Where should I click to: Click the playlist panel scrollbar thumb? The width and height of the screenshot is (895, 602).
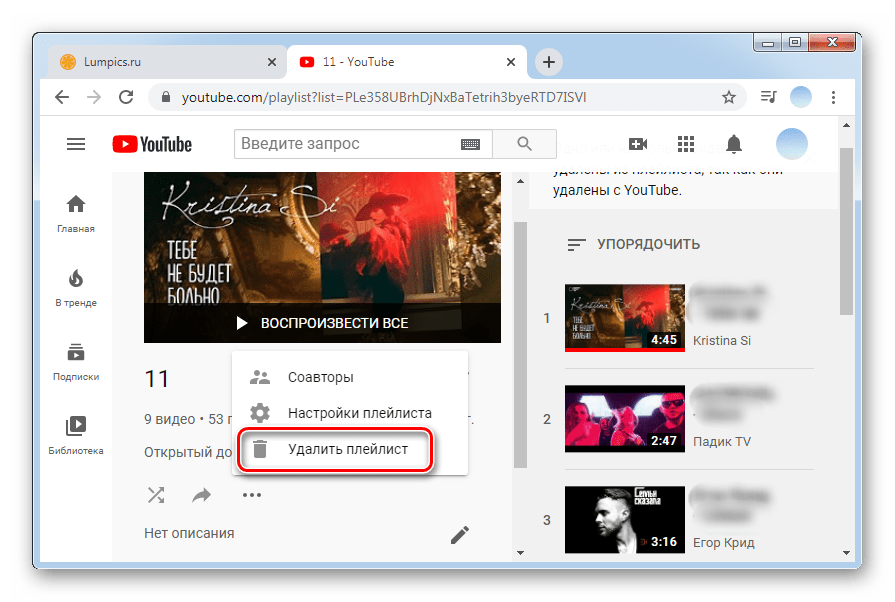[x=520, y=345]
